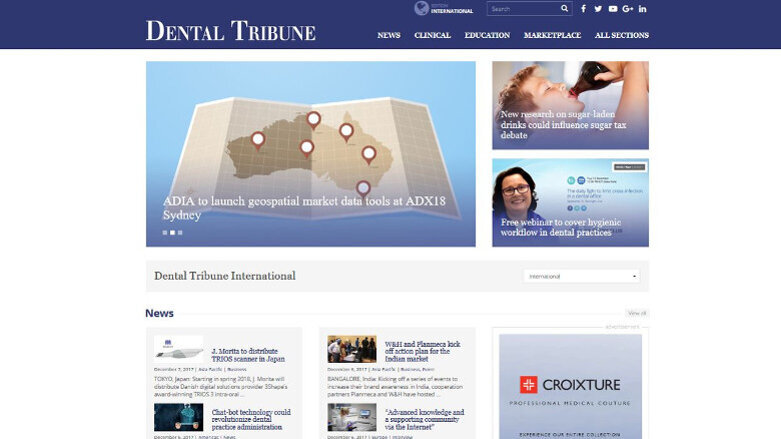This screenshot has width=781, height=439.
Task: Open the ADIA geospatial market data article
Action: click(x=304, y=208)
